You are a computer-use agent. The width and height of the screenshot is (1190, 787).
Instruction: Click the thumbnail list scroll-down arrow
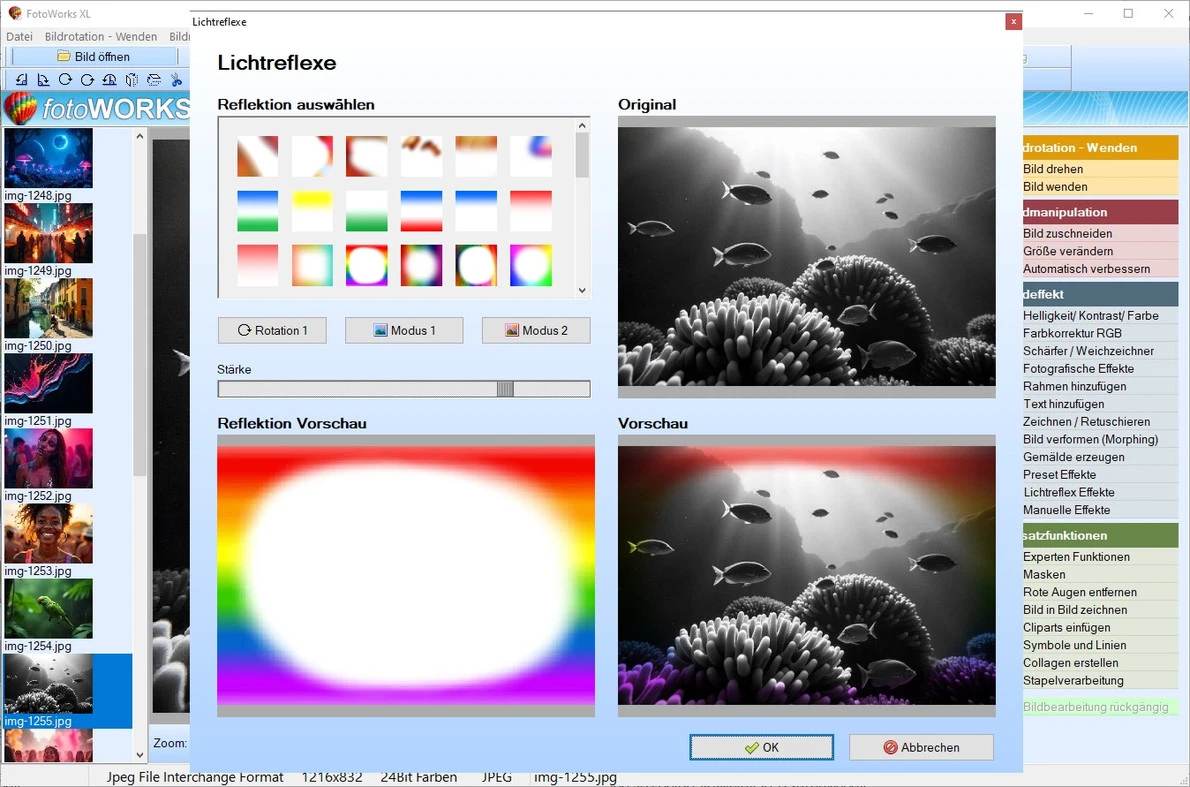tap(140, 755)
